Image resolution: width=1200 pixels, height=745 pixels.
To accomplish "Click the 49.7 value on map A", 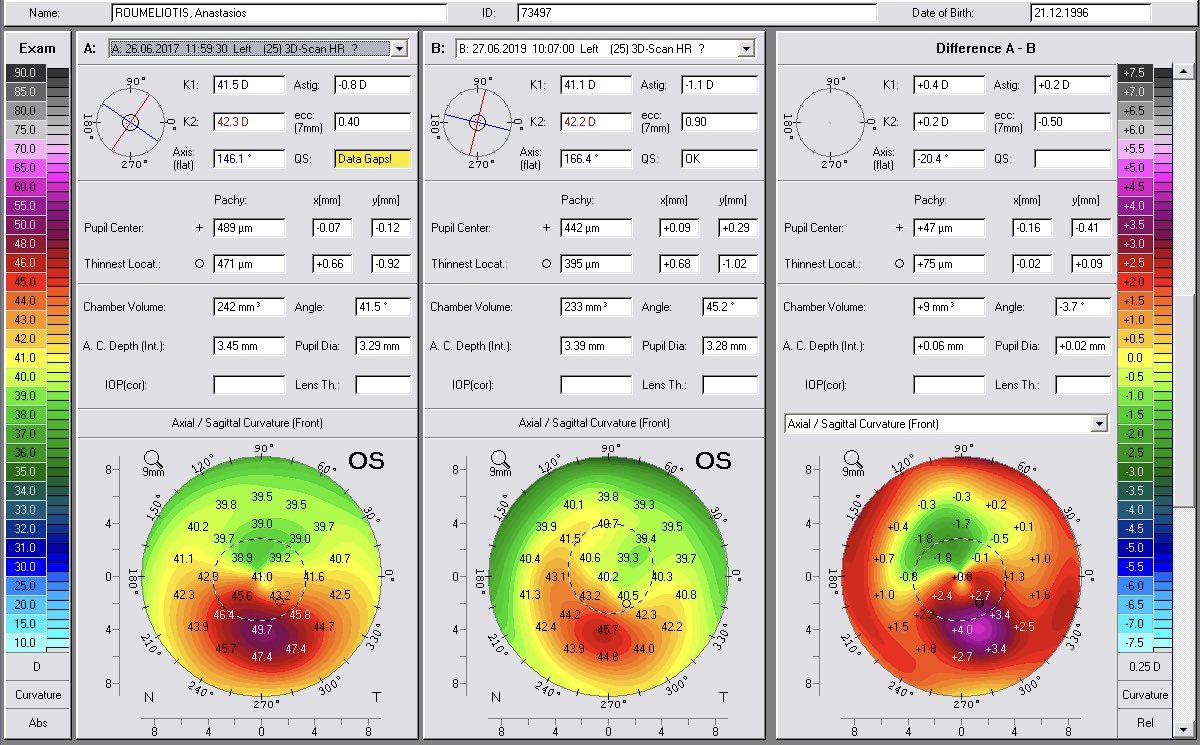I will (x=261, y=630).
